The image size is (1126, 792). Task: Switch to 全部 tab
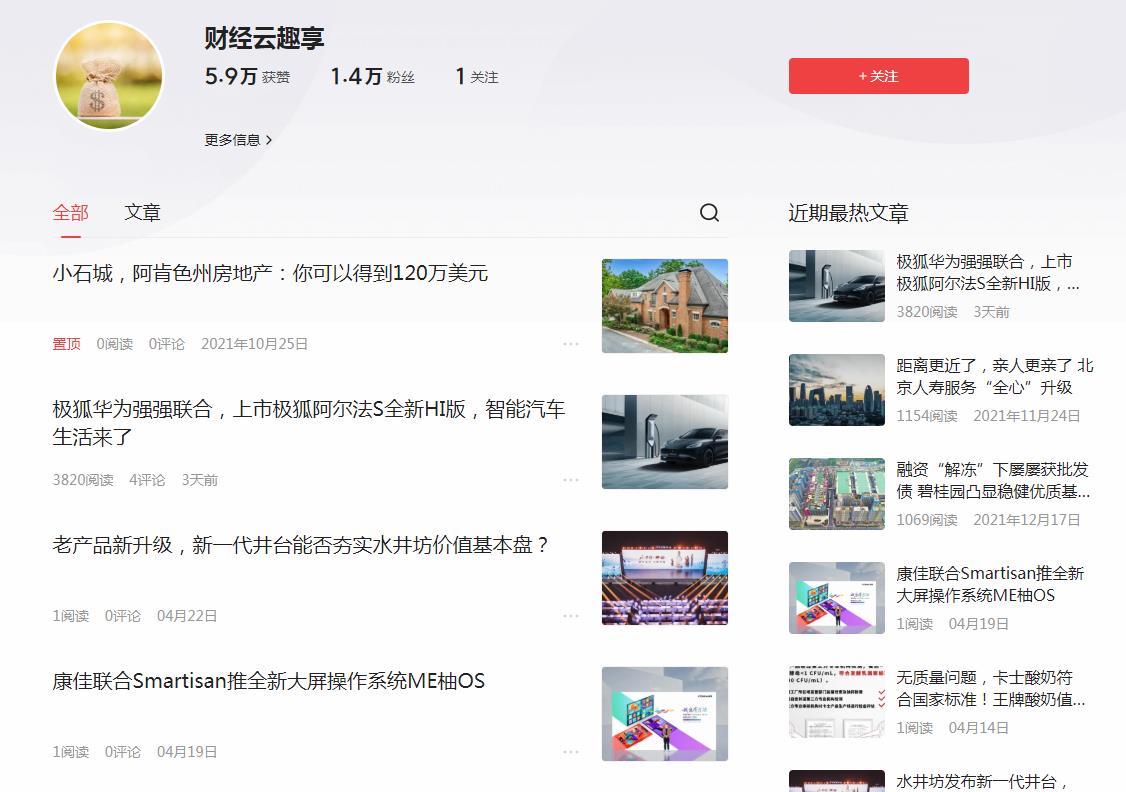click(x=70, y=213)
